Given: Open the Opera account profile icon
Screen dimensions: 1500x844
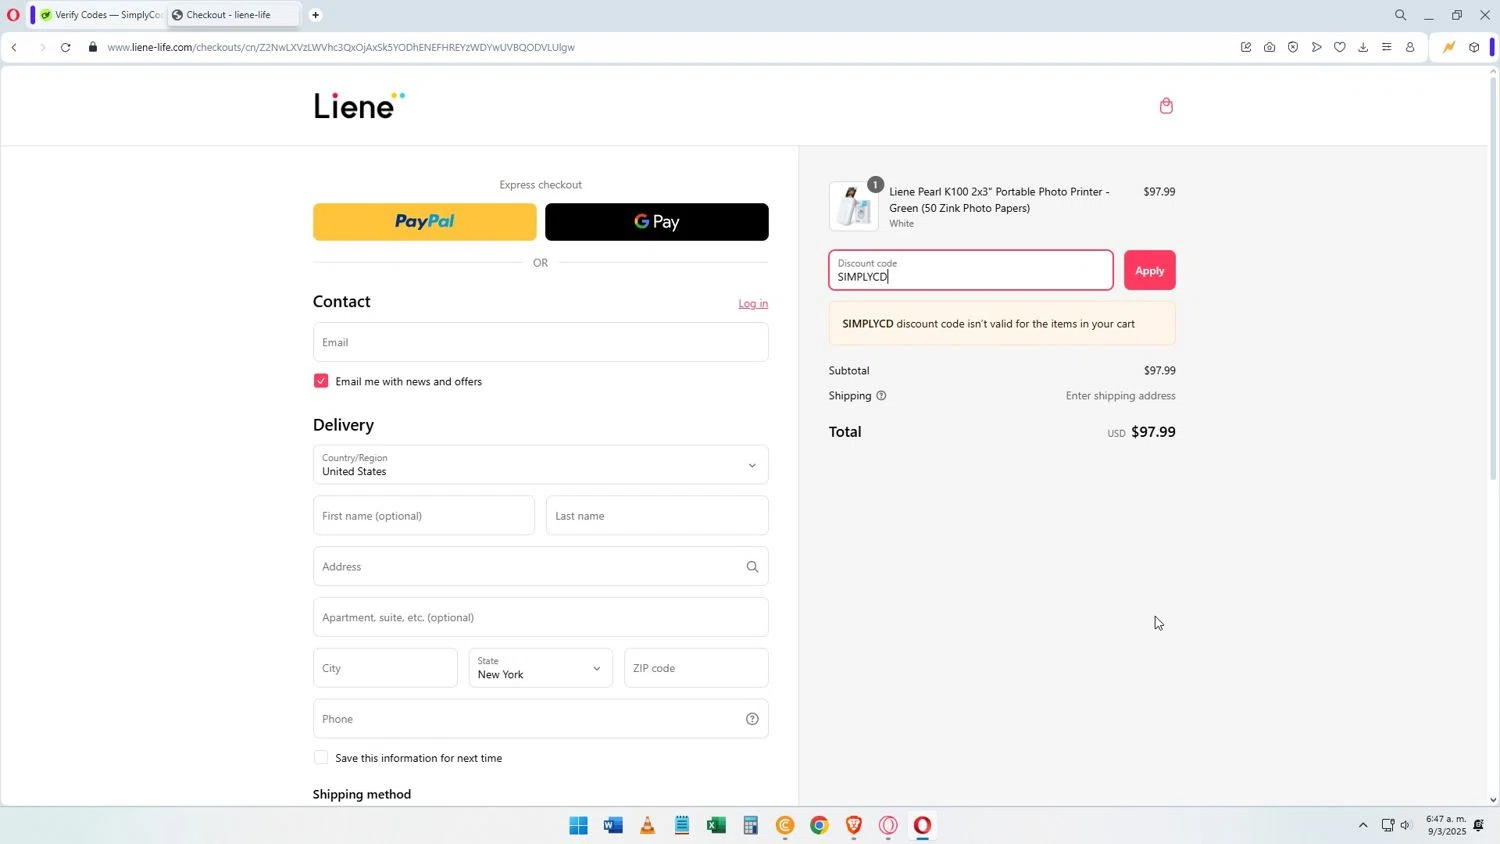Looking at the screenshot, I should tap(1410, 47).
